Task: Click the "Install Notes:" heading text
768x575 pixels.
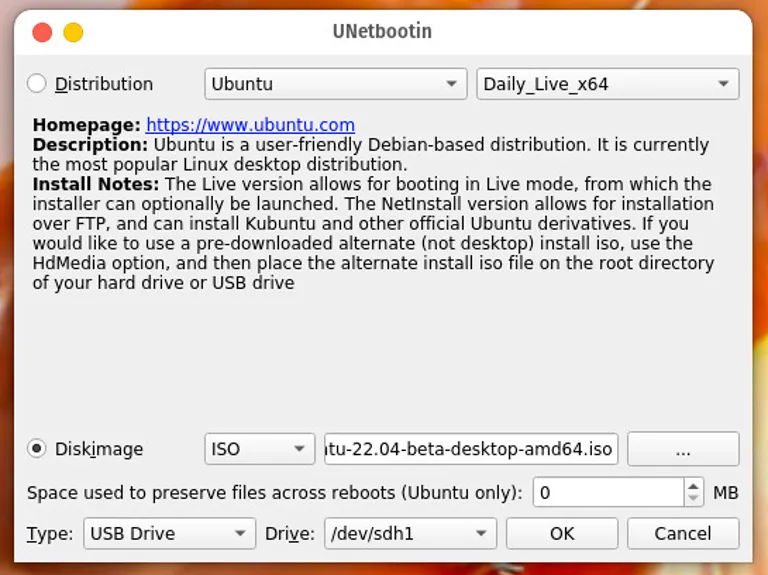Action: coord(96,184)
